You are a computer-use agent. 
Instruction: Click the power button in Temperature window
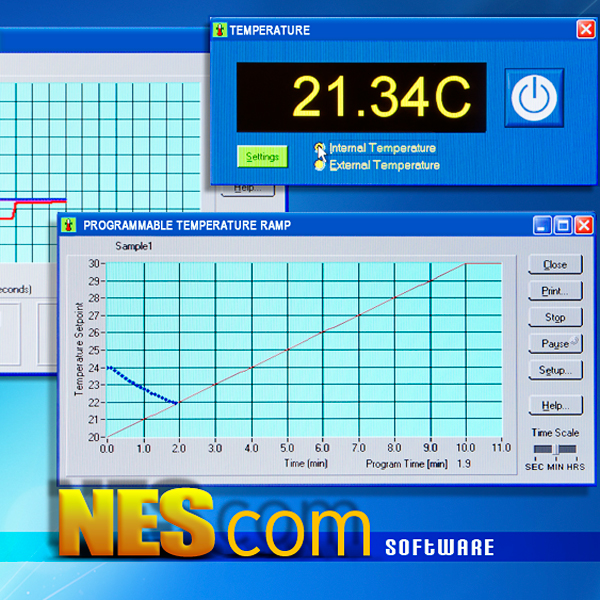534,98
